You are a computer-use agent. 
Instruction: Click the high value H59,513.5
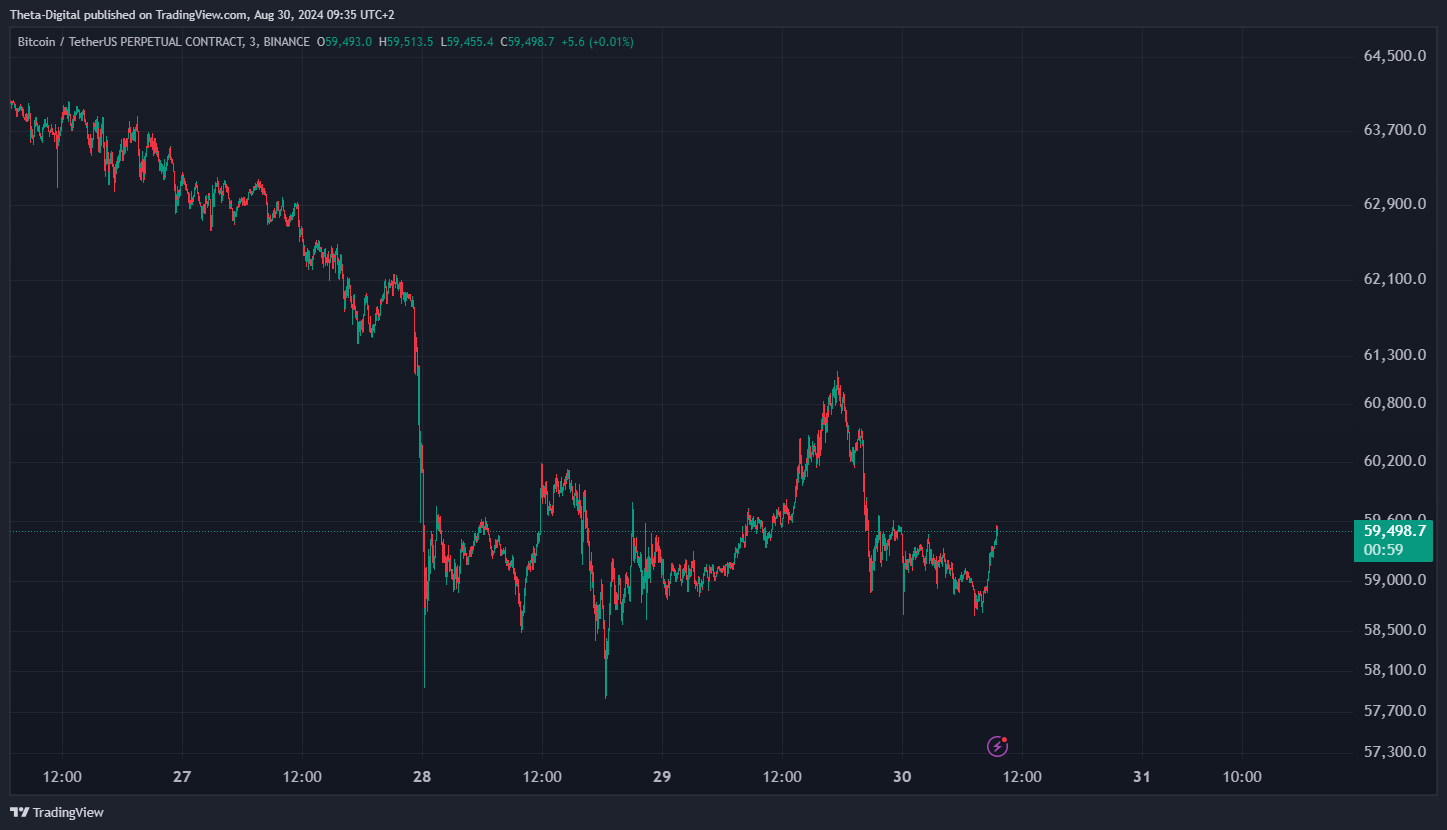pos(406,42)
